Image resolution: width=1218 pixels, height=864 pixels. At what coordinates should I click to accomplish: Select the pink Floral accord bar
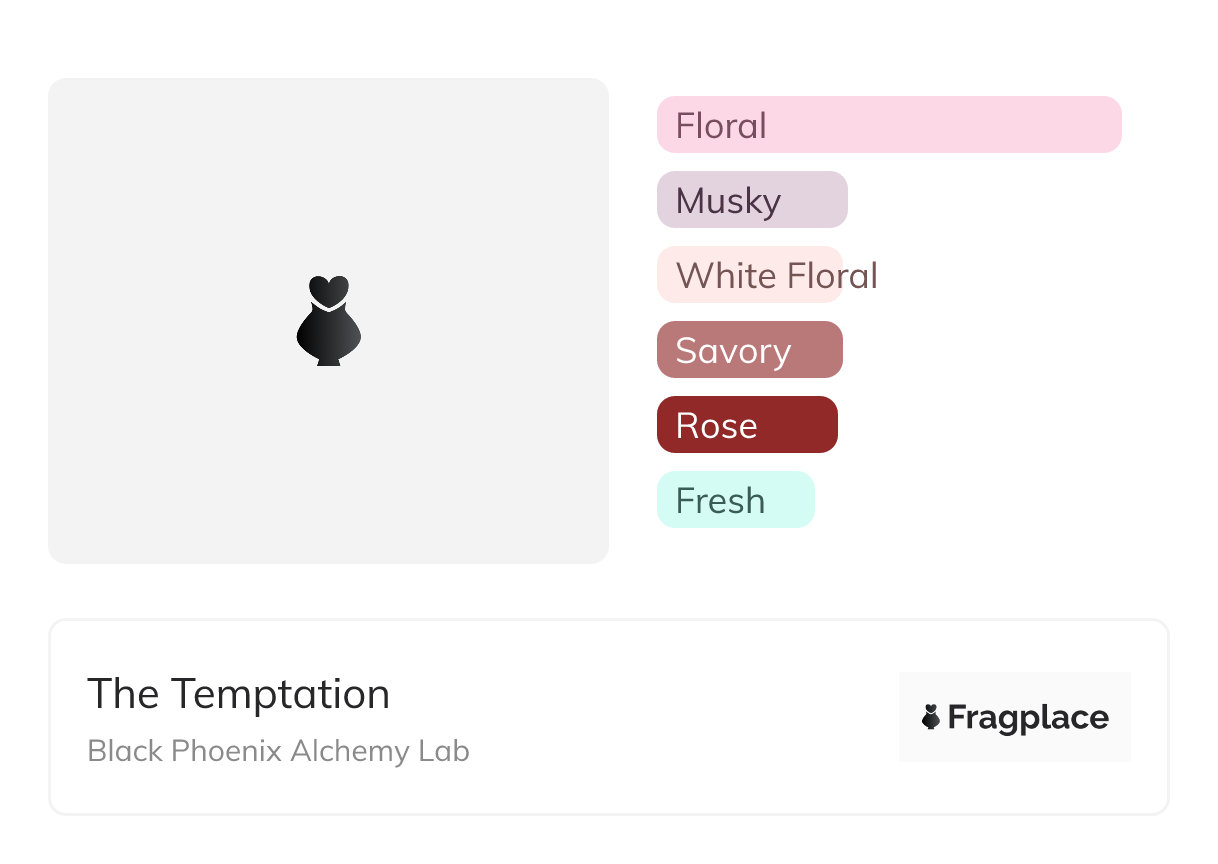tap(889, 125)
